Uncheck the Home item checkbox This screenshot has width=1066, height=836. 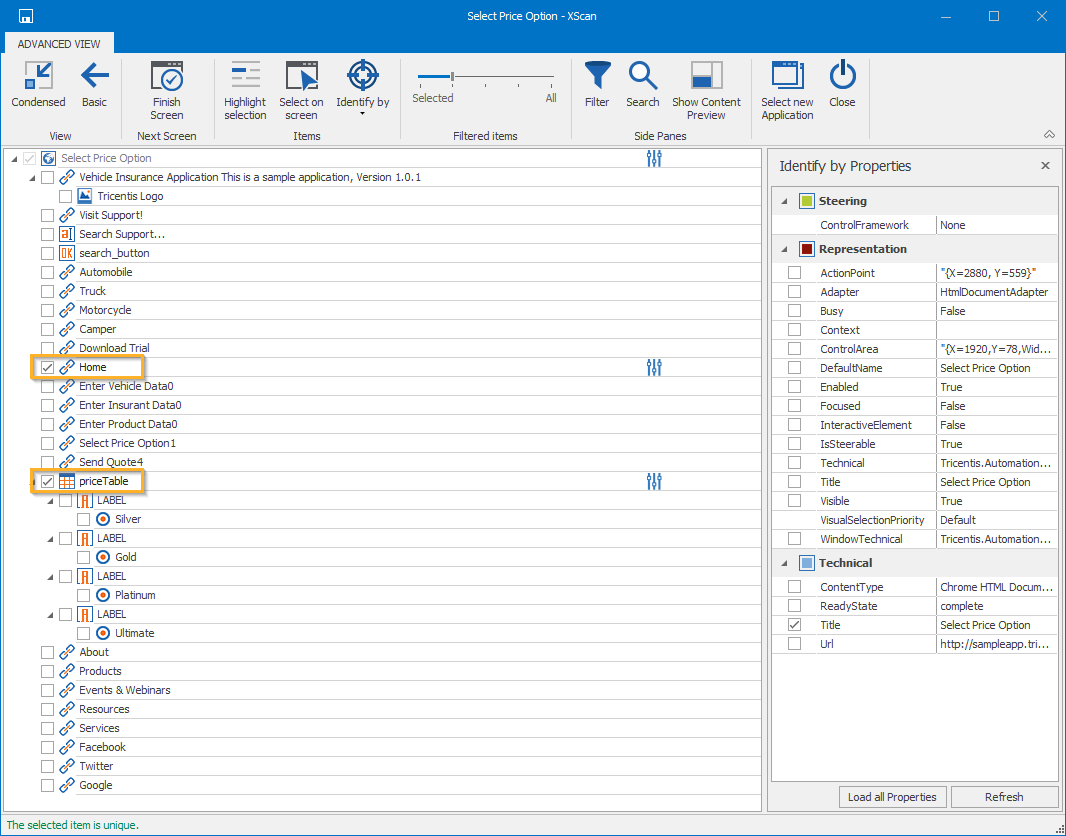[x=48, y=368]
